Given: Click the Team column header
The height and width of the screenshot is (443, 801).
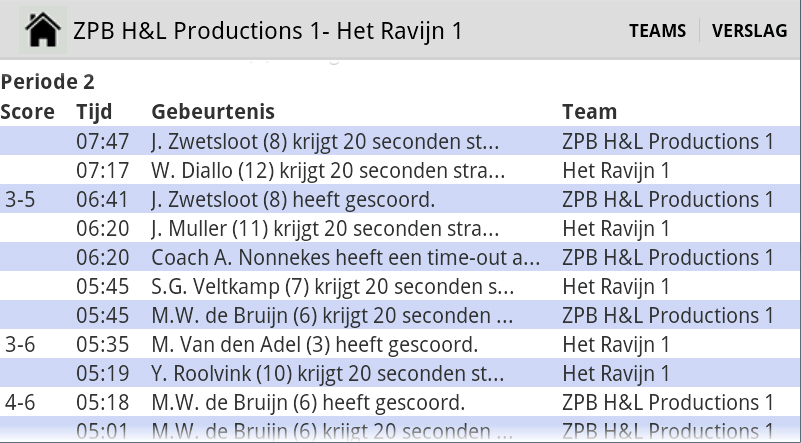Looking at the screenshot, I should (x=590, y=111).
